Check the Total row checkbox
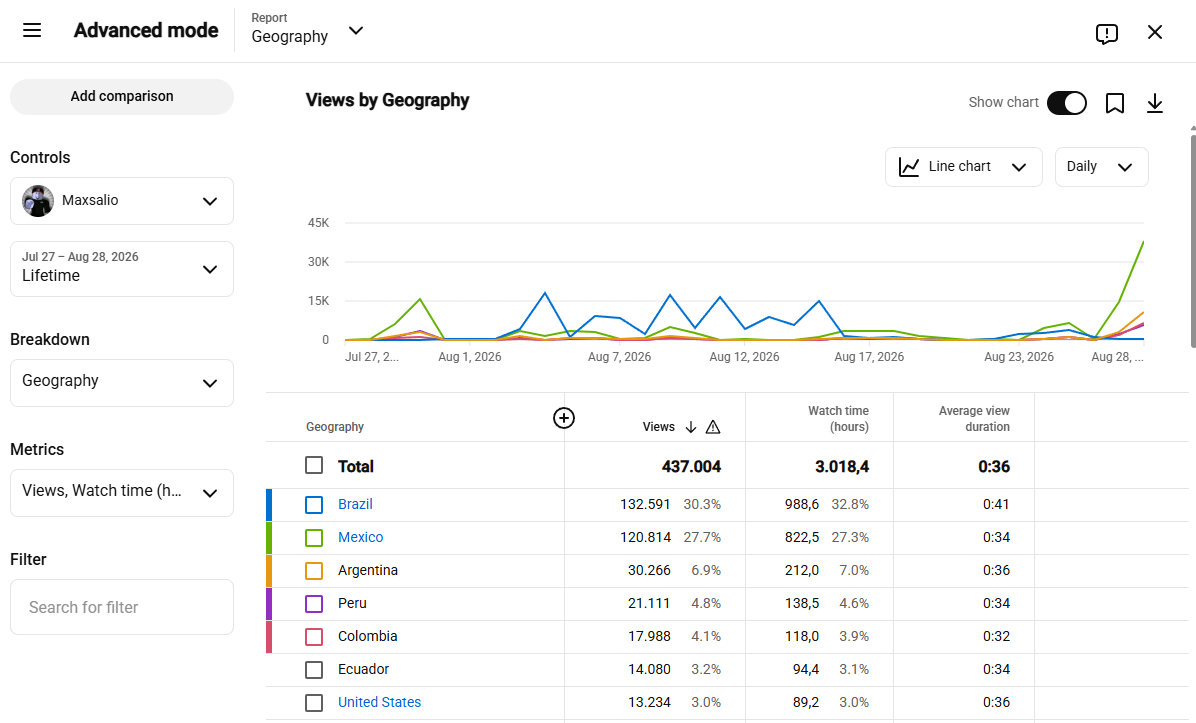The image size is (1196, 723). tap(313, 465)
